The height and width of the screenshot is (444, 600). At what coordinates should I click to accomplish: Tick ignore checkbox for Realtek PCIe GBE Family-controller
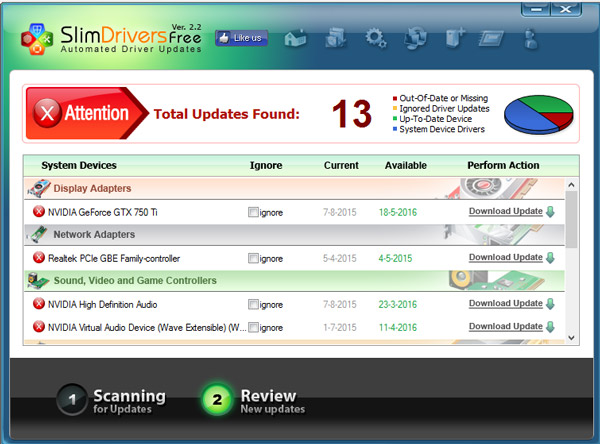253,258
